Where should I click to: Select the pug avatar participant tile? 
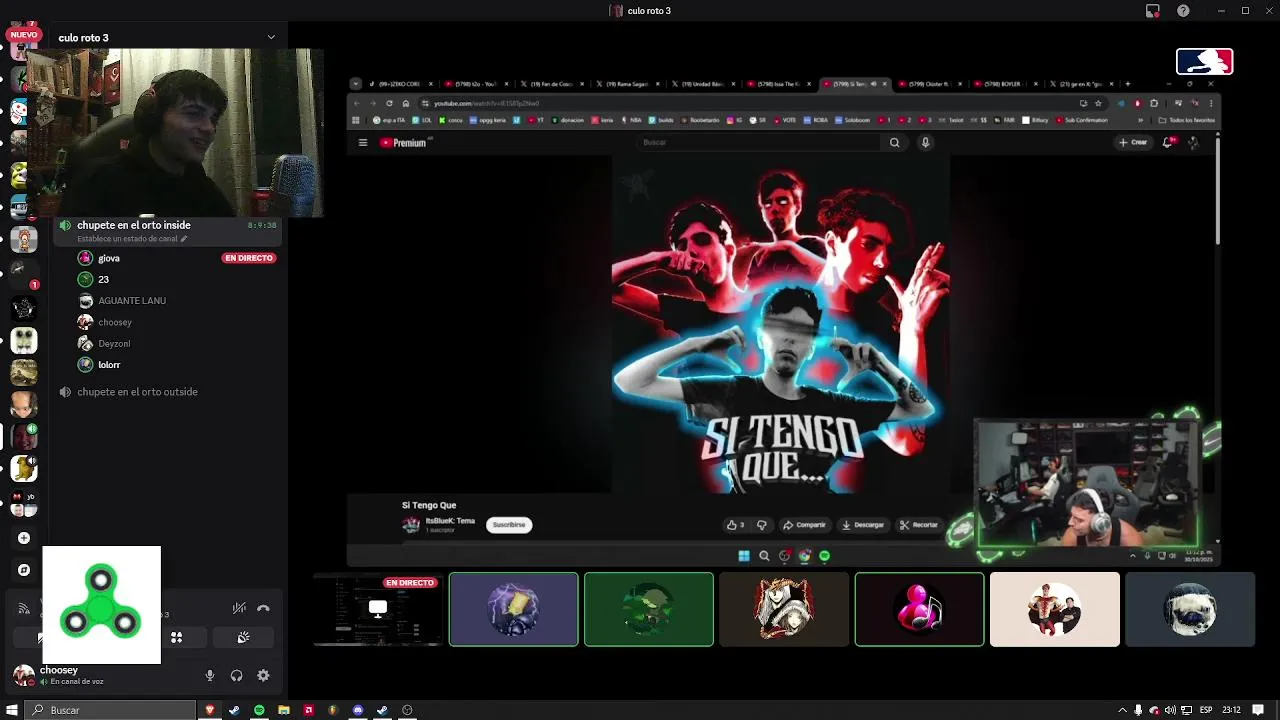tap(1190, 609)
